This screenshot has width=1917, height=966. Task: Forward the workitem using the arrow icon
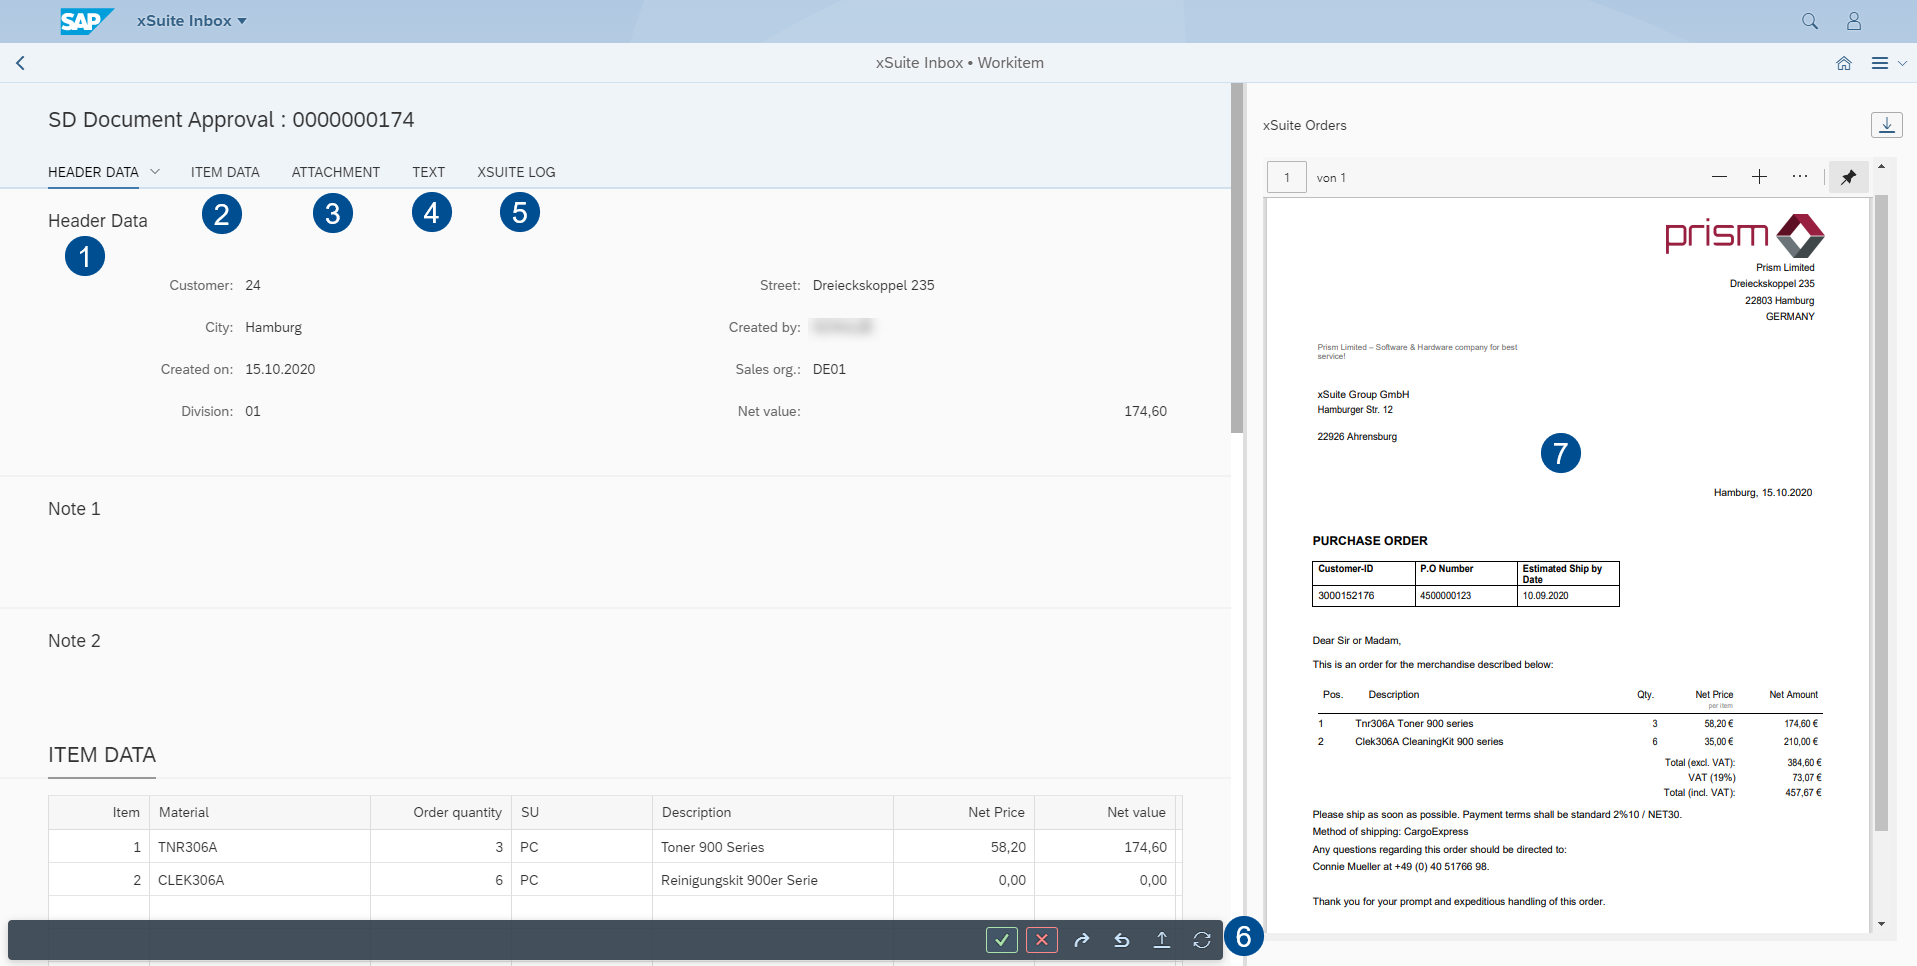(1081, 940)
